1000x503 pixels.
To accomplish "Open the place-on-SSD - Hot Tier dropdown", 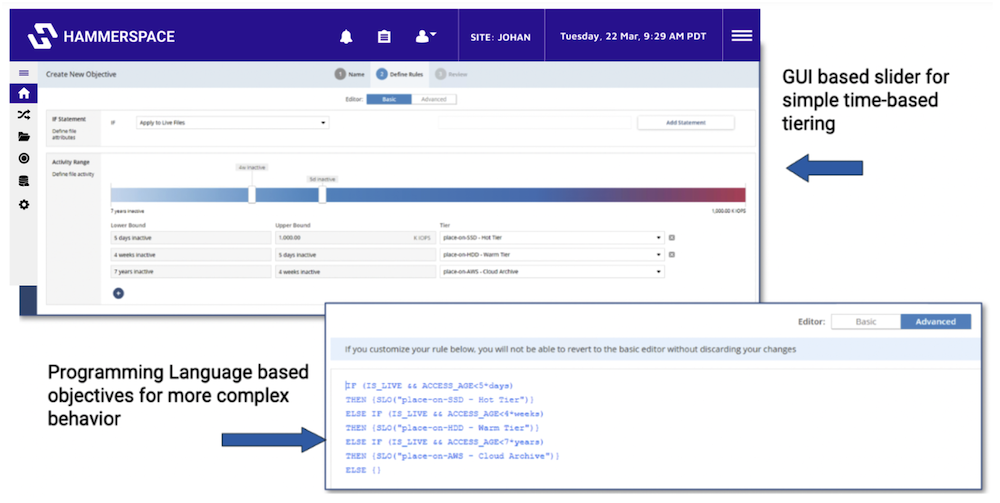I will pos(552,238).
